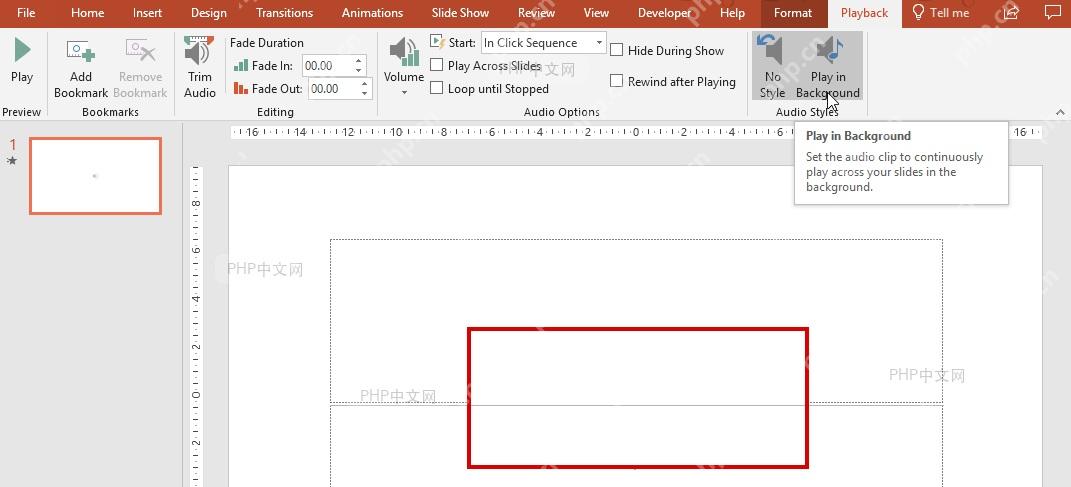Set audio to Play in Background
The width and height of the screenshot is (1071, 487).
(828, 68)
